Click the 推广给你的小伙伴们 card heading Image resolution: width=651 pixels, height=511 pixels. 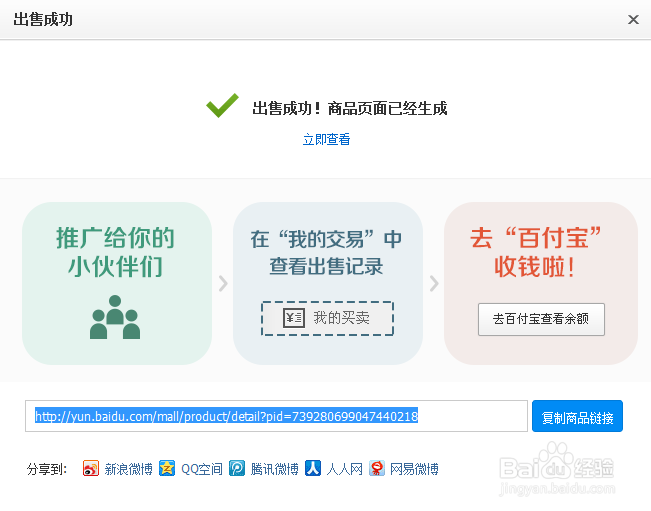tap(115, 252)
